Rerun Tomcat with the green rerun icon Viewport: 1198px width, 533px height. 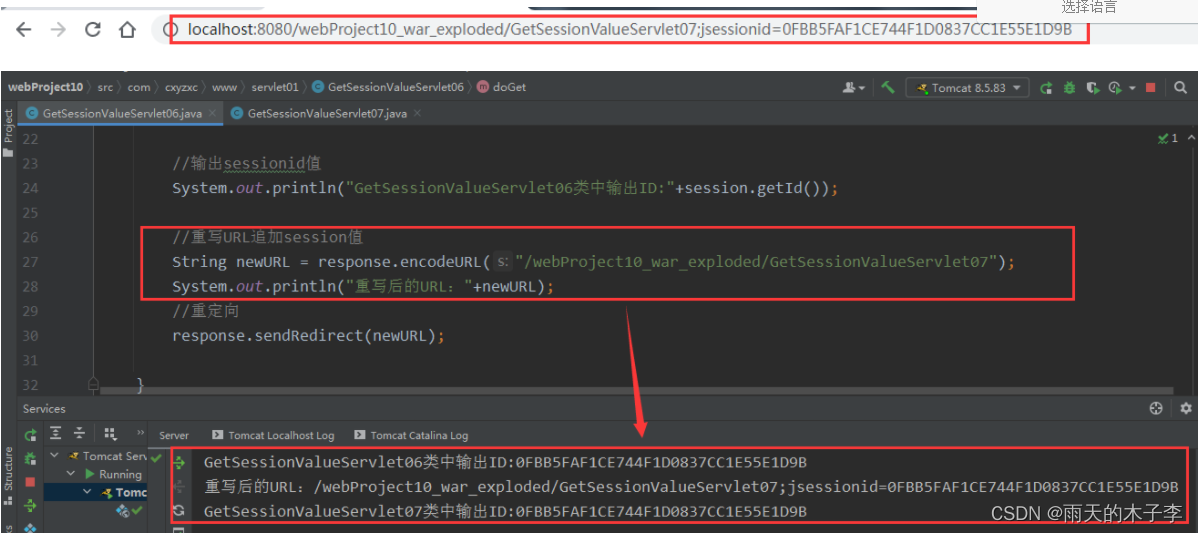1047,88
